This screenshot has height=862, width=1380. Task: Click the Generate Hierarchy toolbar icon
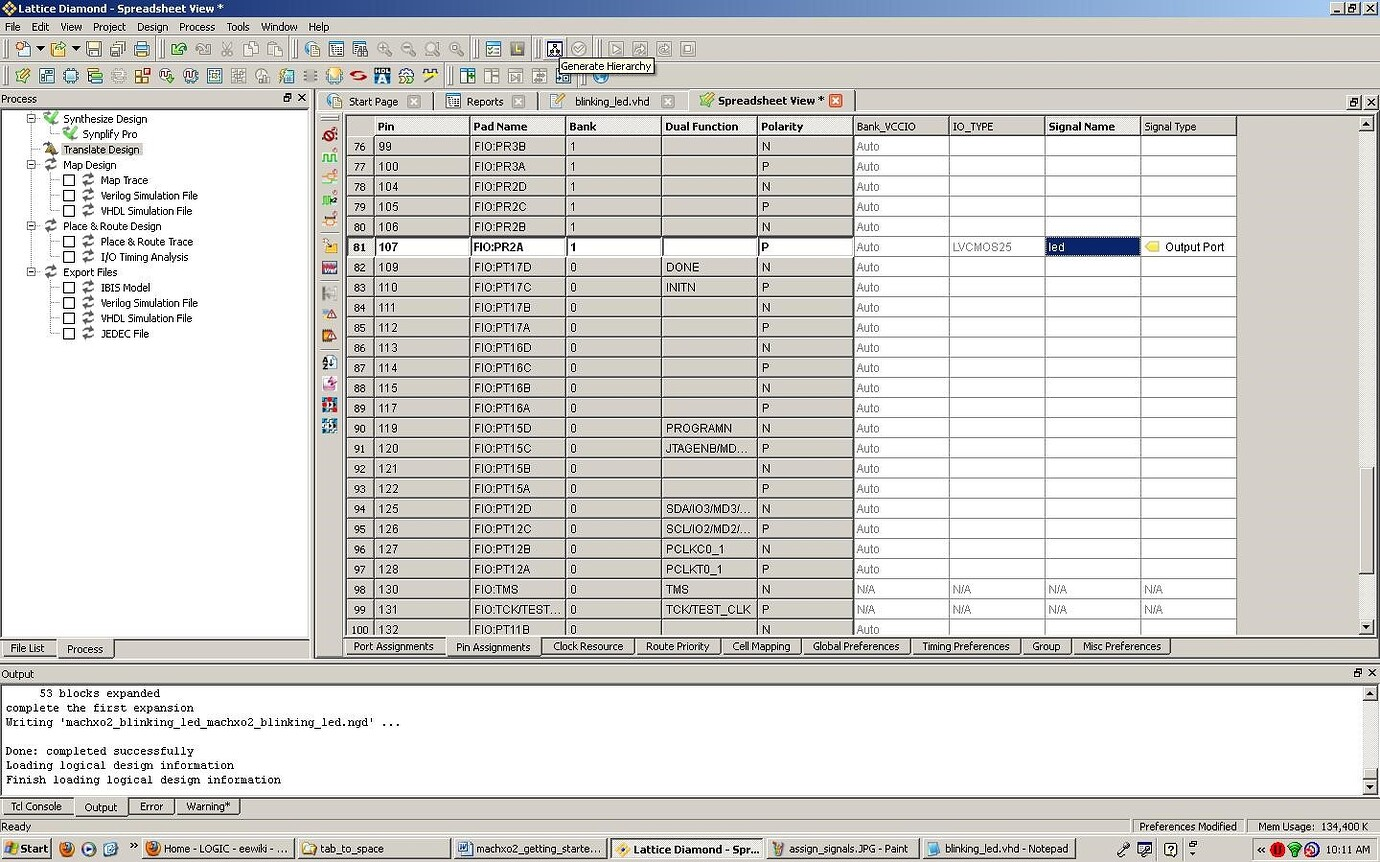coord(554,48)
